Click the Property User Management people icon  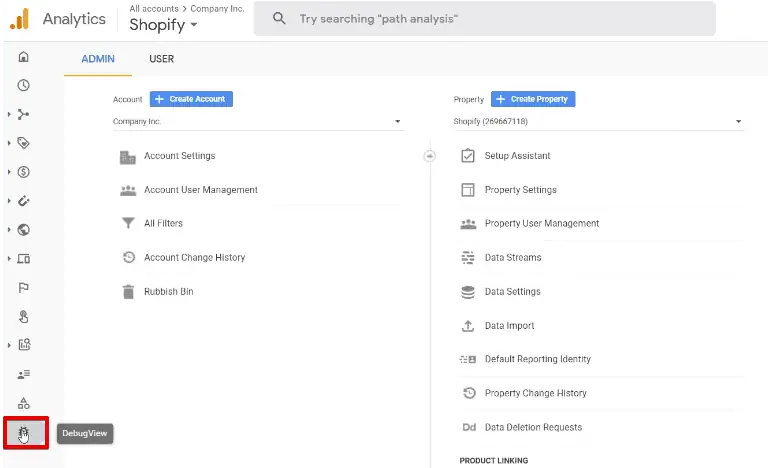click(x=468, y=224)
